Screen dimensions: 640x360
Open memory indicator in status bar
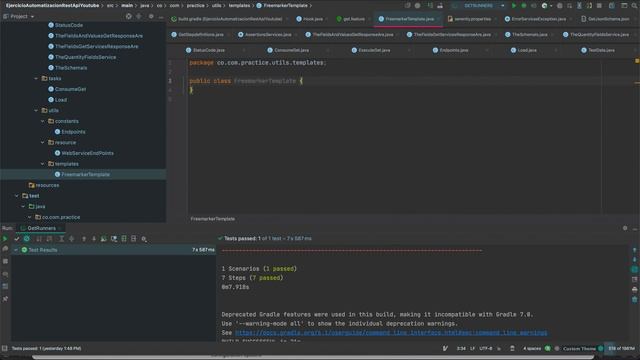click(621, 348)
